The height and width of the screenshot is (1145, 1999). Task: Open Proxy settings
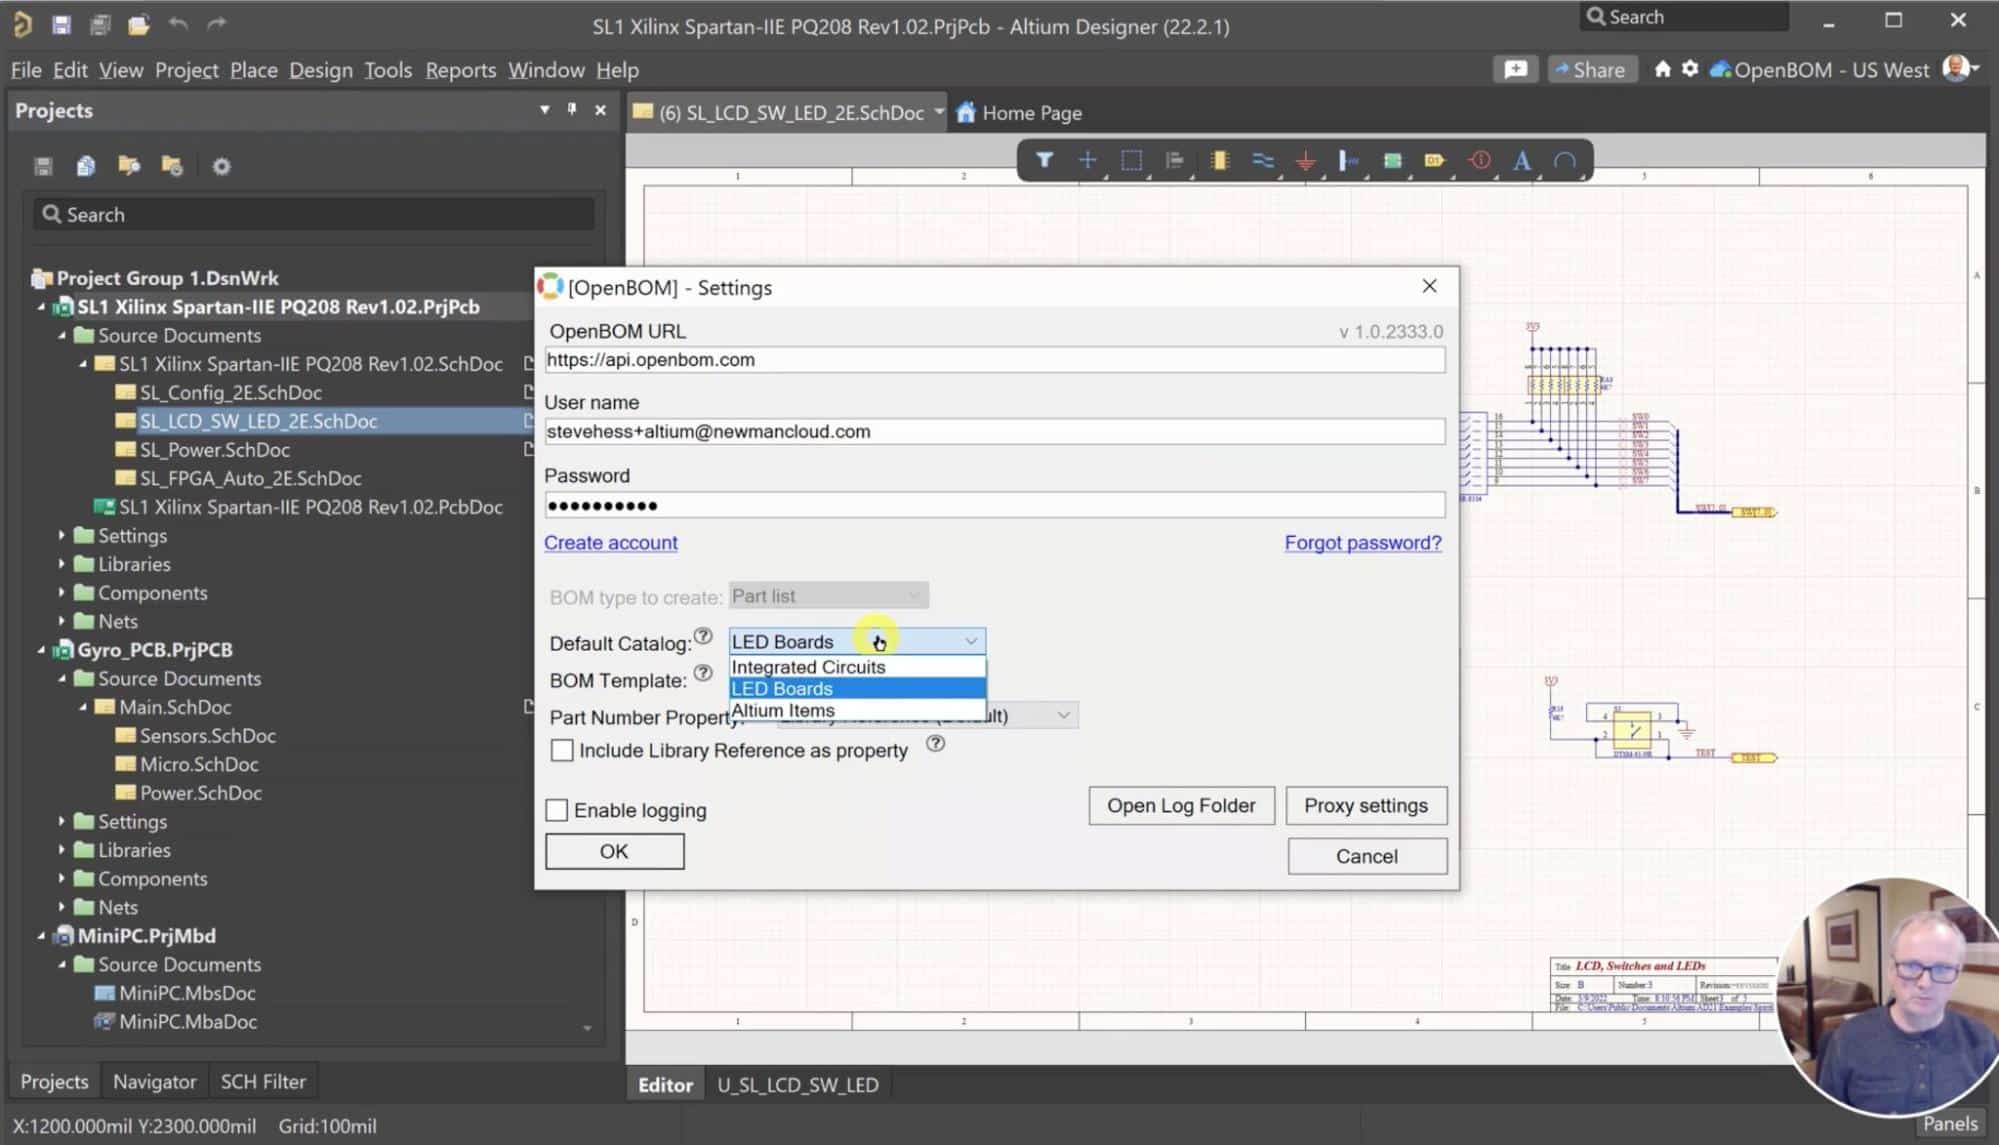[x=1366, y=806]
